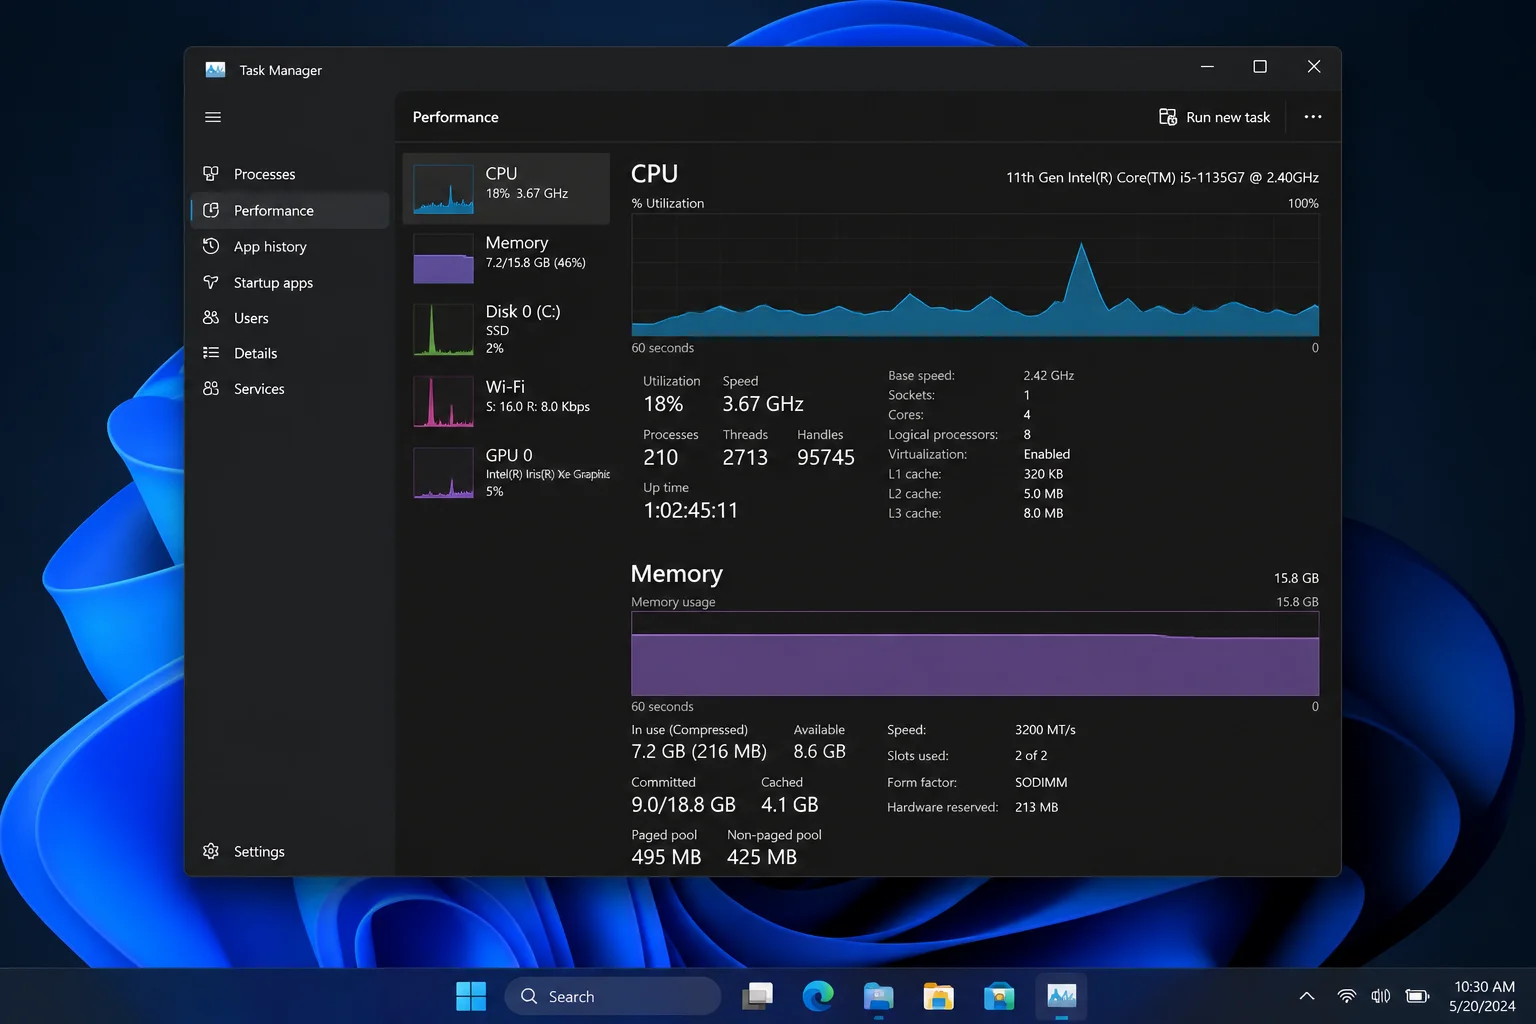
Task: Click the Committed 9.0/18.8 GB value
Action: click(x=684, y=804)
